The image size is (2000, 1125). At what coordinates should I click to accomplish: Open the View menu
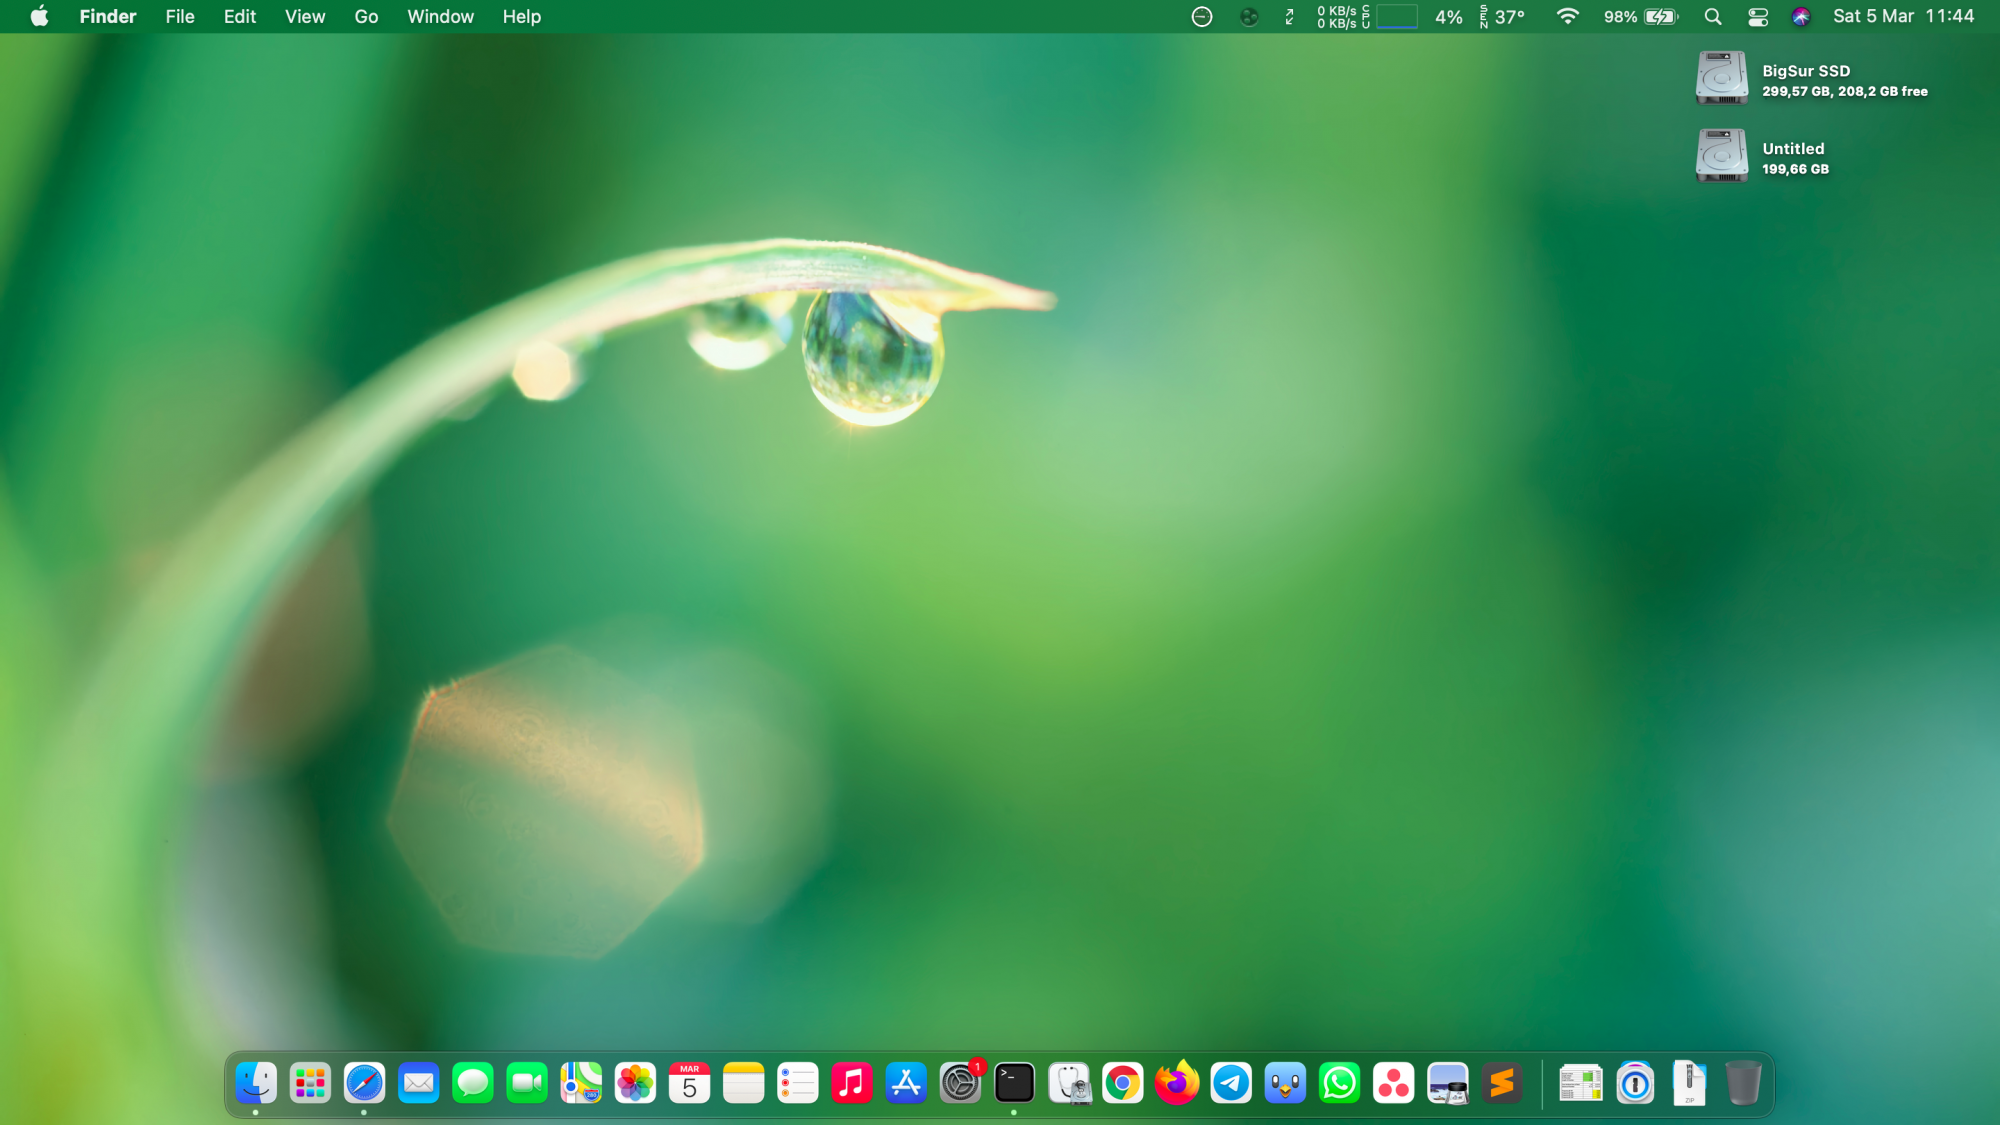(x=305, y=17)
